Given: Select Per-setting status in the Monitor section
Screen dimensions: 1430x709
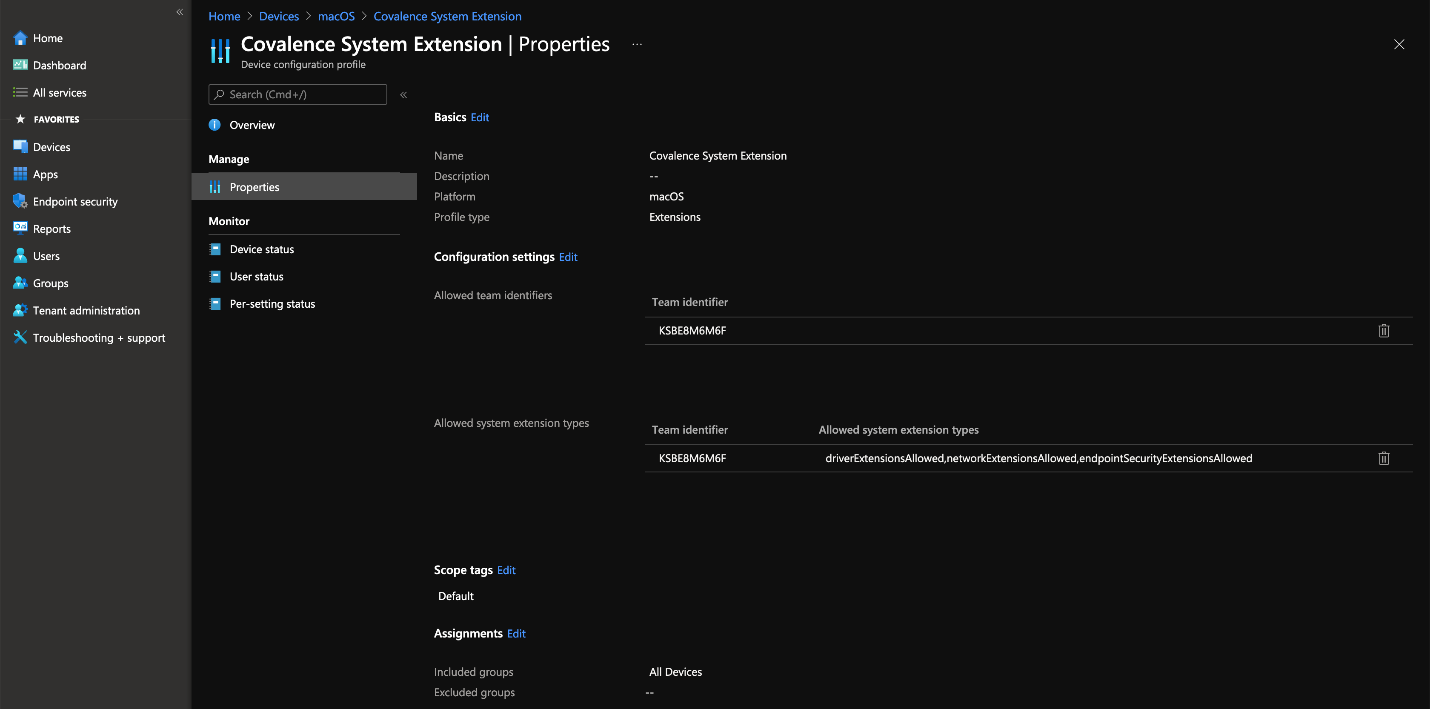Looking at the screenshot, I should tap(272, 303).
